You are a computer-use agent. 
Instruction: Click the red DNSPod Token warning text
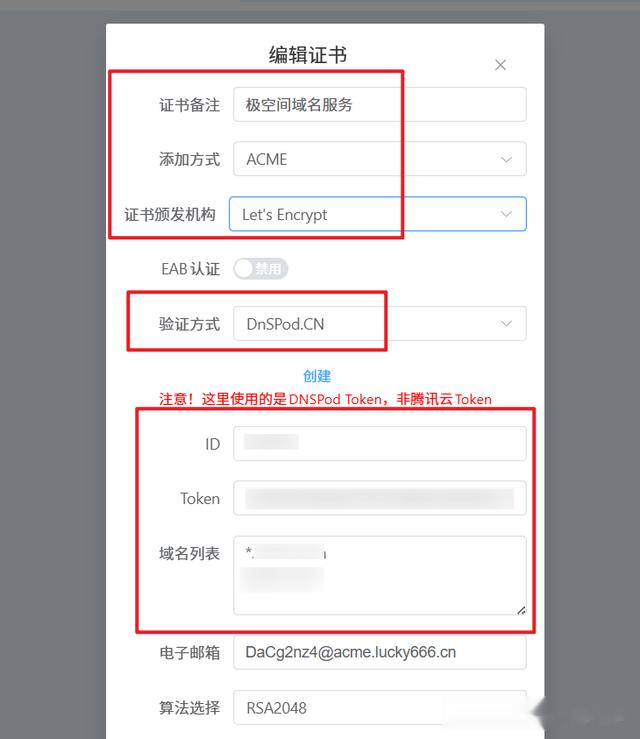[x=325, y=399]
